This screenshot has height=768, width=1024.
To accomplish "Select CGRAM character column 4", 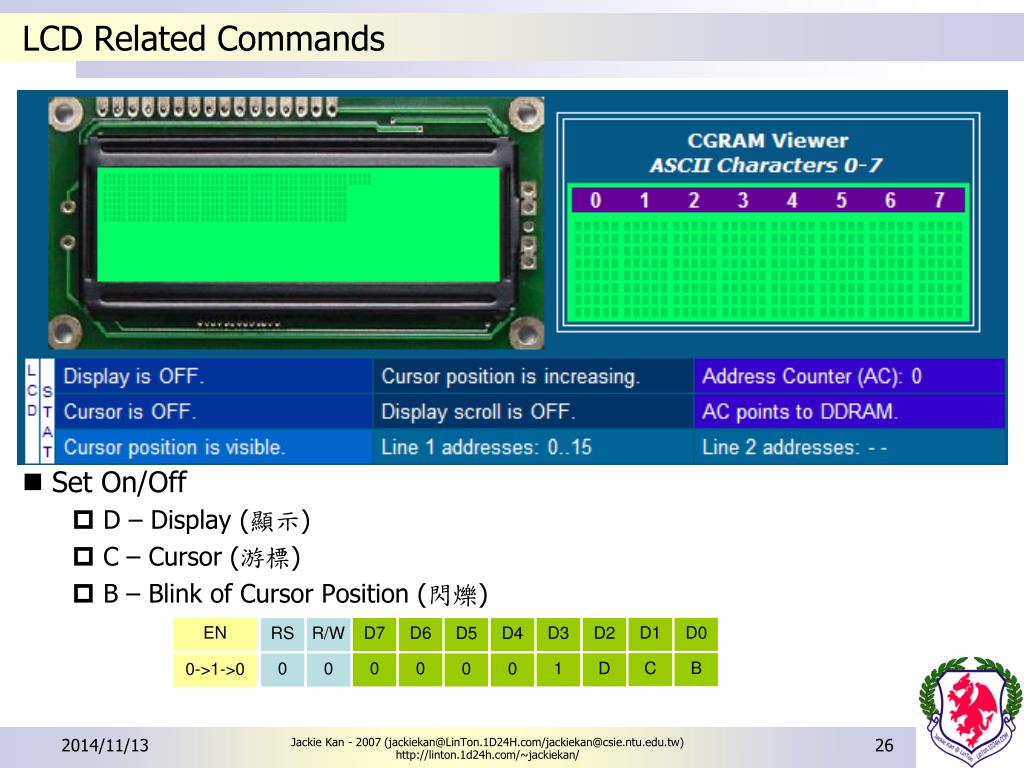I will 792,200.
